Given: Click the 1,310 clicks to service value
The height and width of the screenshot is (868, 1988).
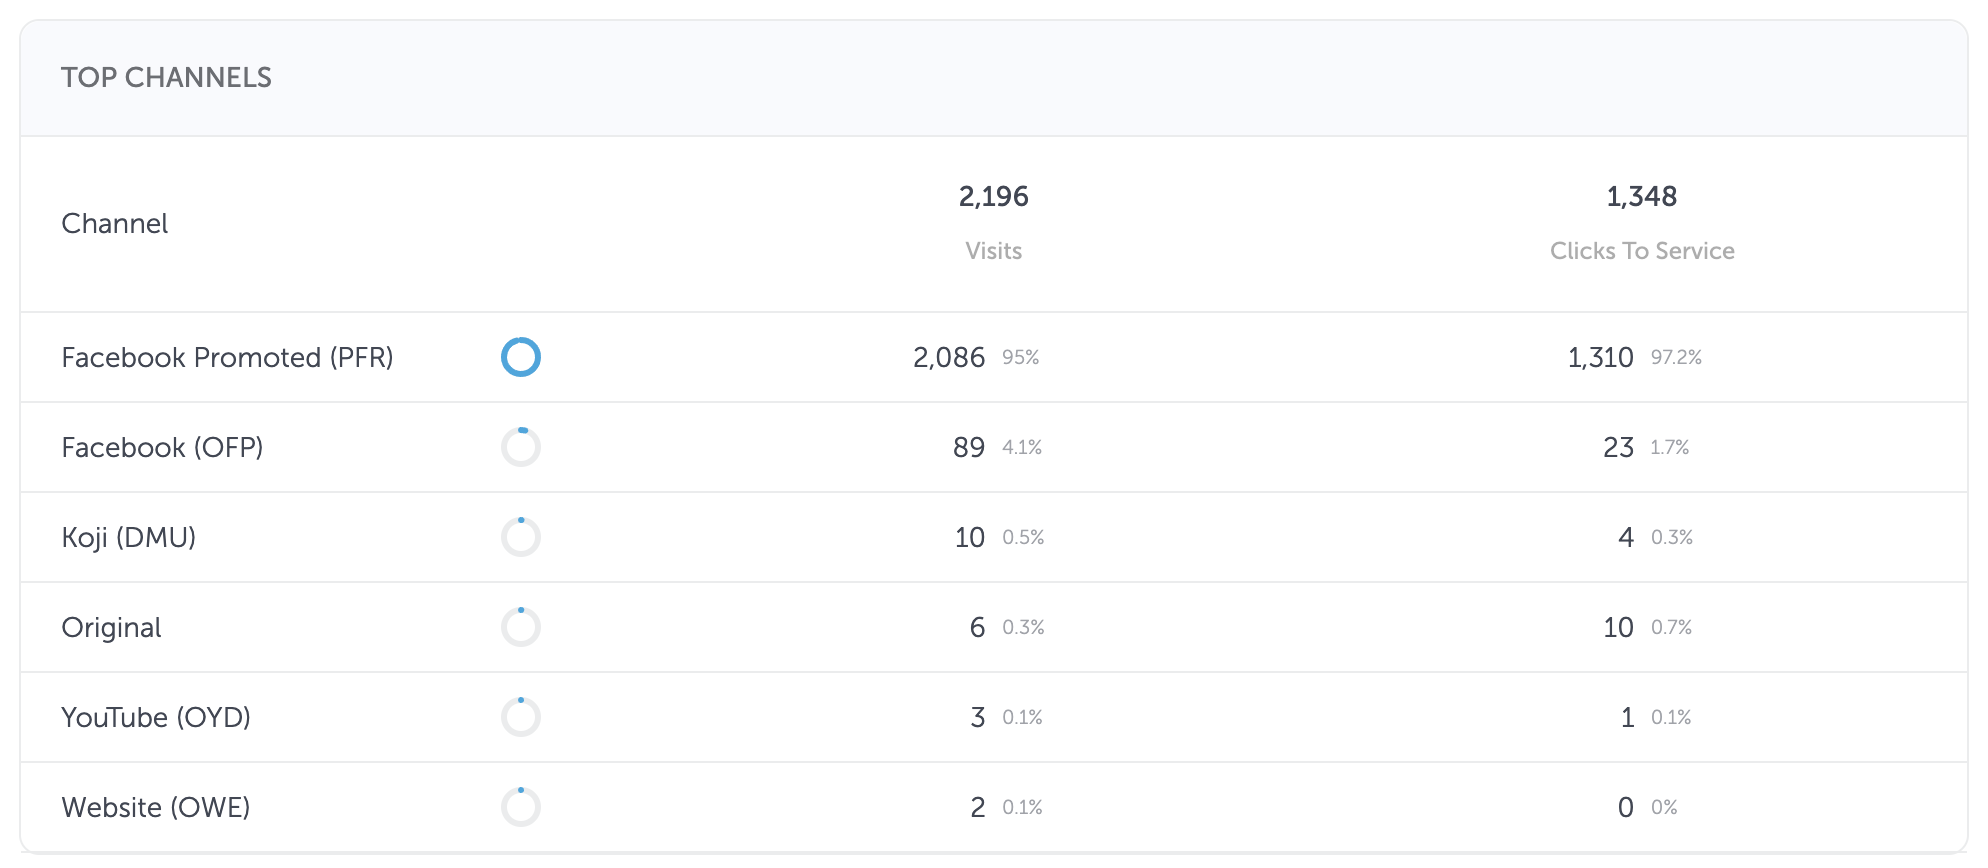Looking at the screenshot, I should [x=1600, y=357].
